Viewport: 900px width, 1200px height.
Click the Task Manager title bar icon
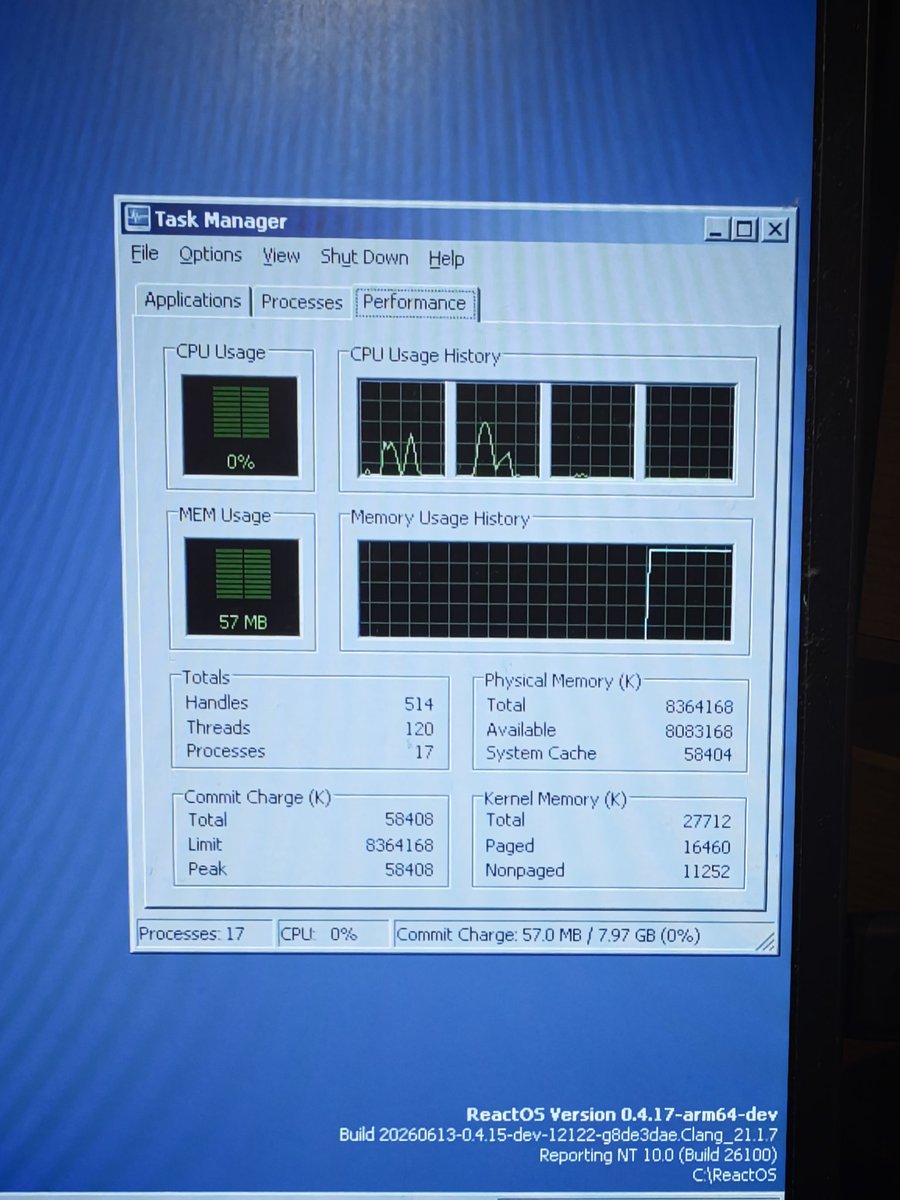coord(137,218)
